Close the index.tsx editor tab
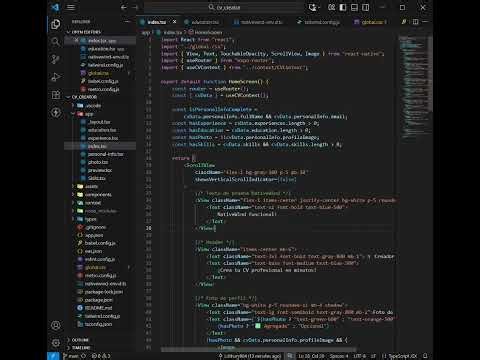Screen dimensions: 480x360 pos(174,22)
